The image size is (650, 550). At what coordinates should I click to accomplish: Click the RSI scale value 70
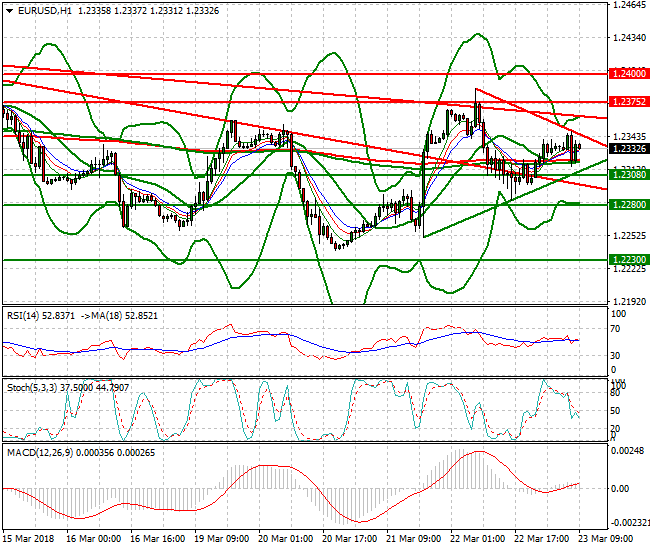click(x=616, y=329)
